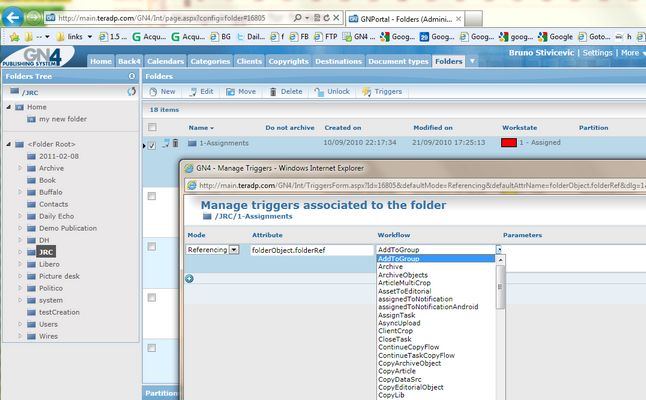This screenshot has width=646, height=400.
Task: Open the FB bookmark
Action: [299, 37]
